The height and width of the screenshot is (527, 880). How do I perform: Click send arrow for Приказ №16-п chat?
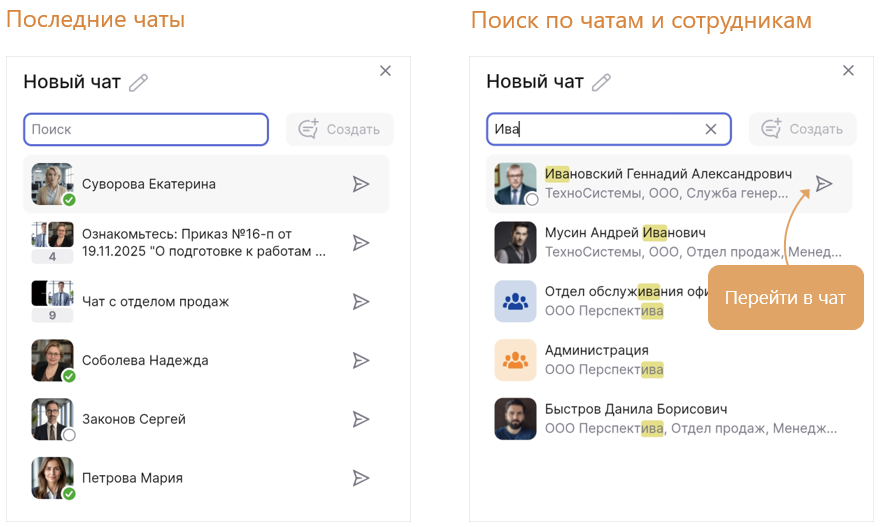coord(361,243)
